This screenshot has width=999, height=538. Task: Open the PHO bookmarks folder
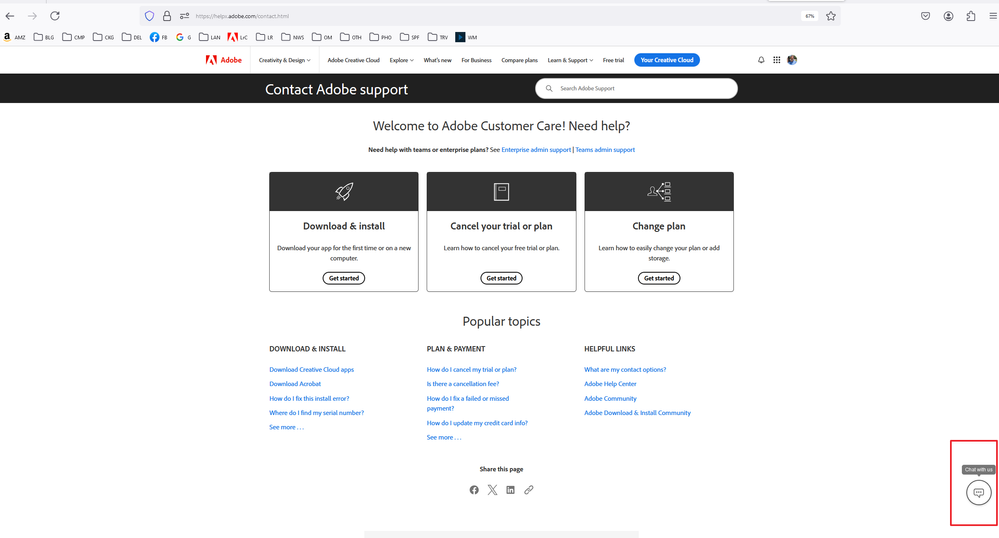click(x=380, y=37)
